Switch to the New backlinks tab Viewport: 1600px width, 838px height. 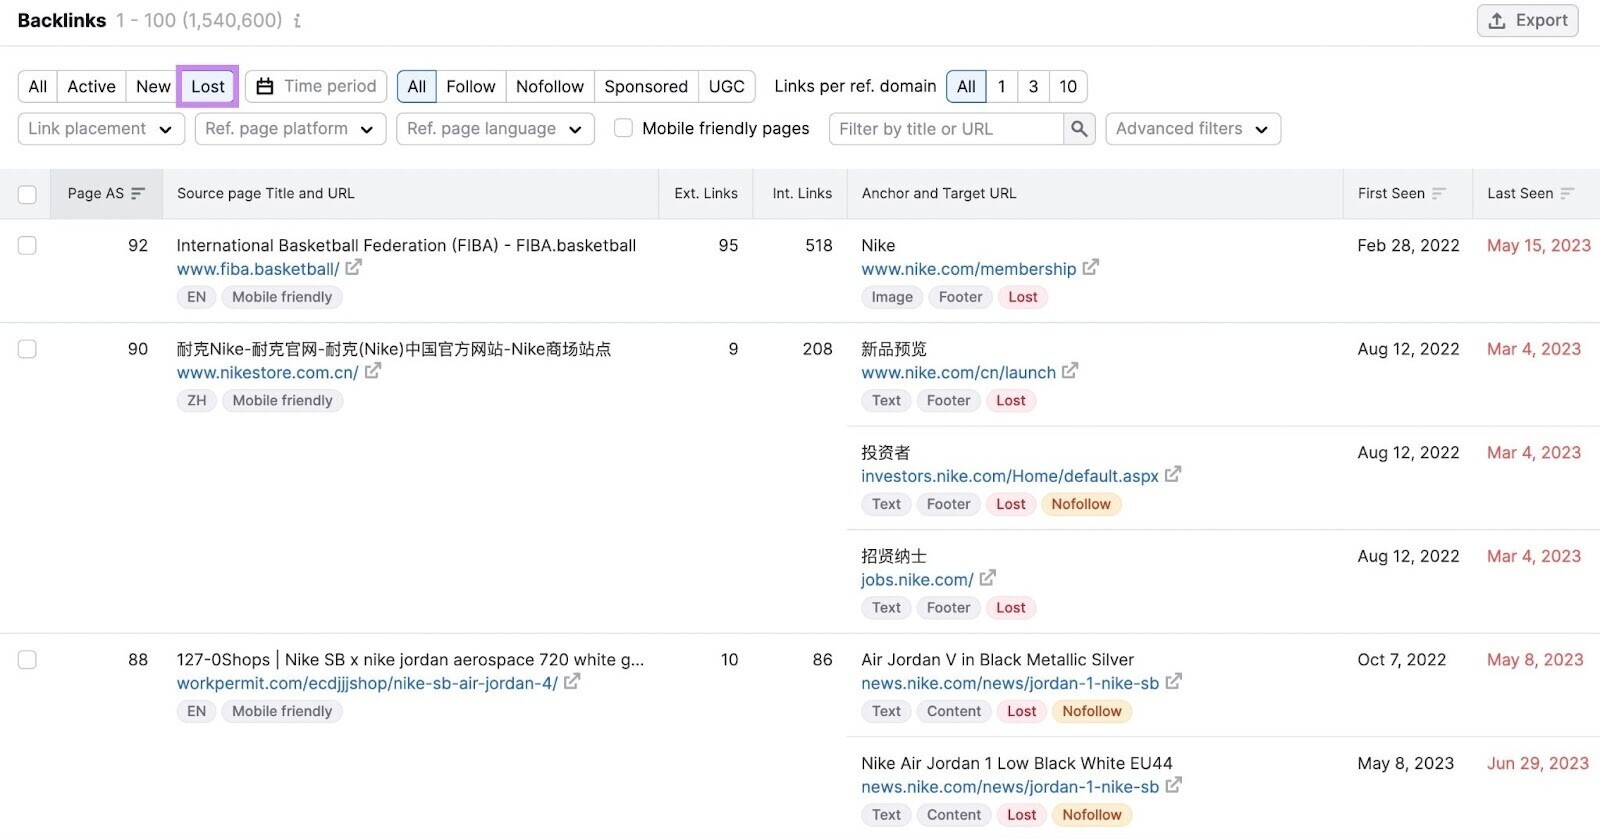click(153, 87)
